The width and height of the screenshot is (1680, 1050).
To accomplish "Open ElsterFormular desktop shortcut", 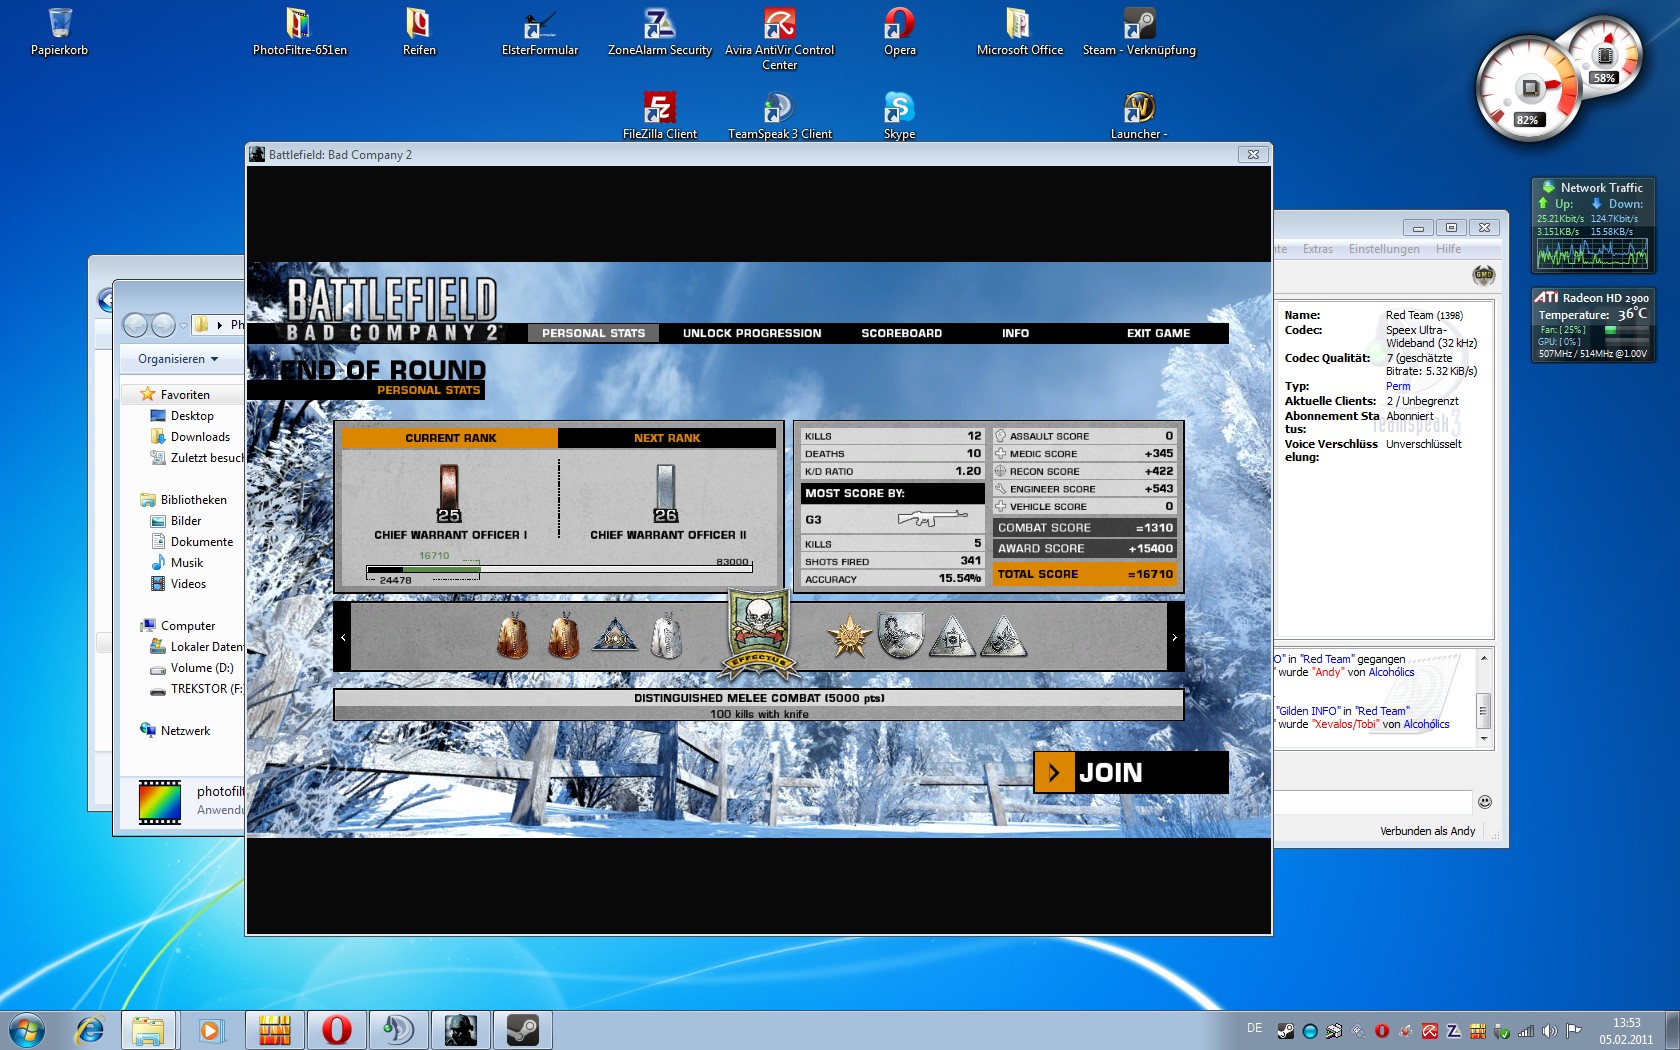I will point(539,31).
